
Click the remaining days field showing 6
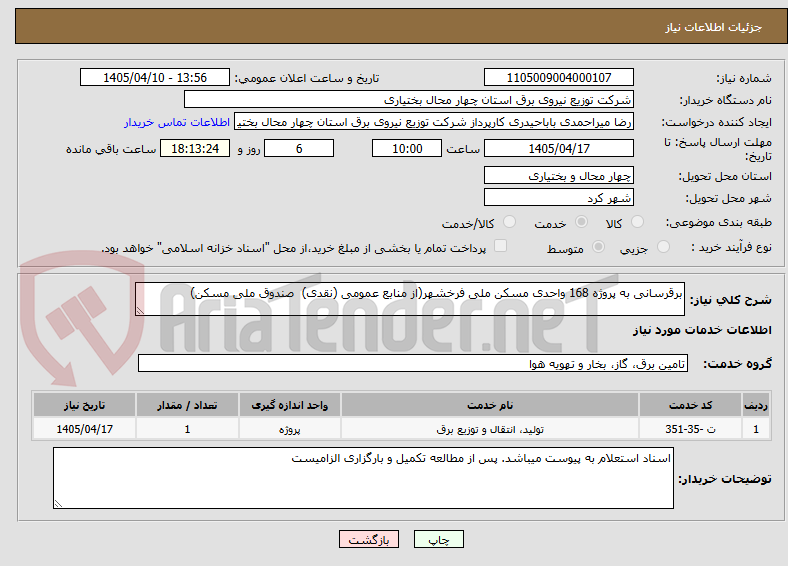click(x=299, y=148)
